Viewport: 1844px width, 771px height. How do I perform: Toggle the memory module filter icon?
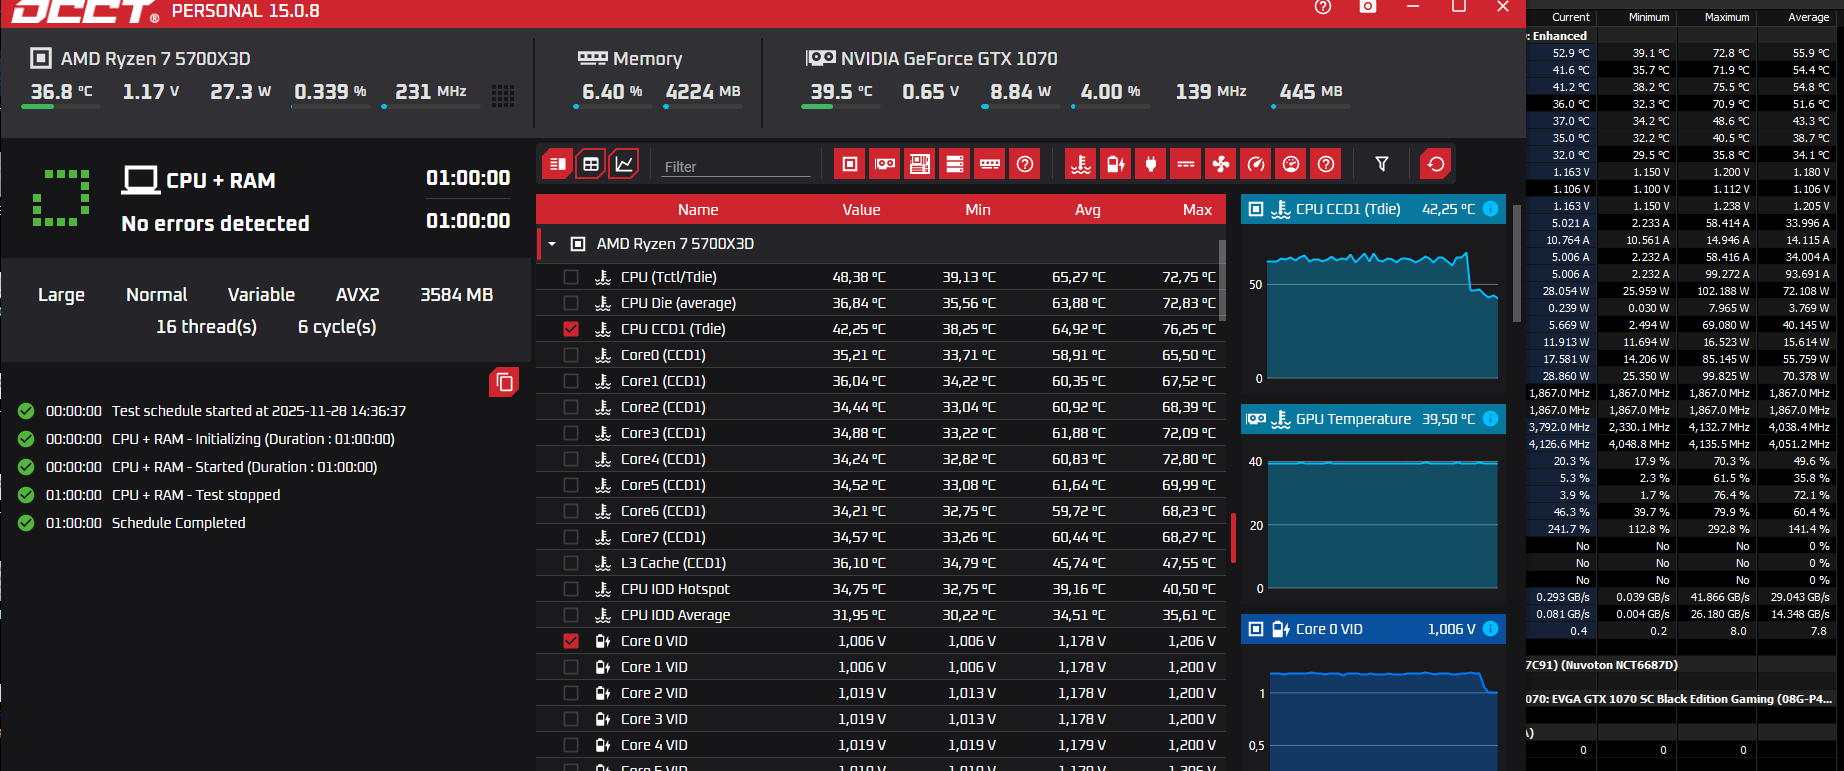(x=990, y=164)
